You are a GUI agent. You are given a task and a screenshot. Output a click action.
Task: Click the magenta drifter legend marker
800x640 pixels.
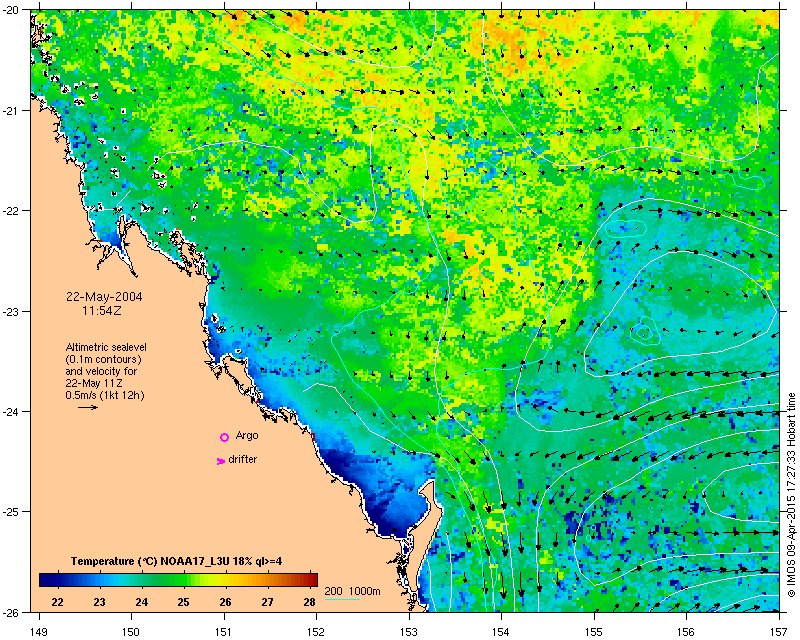click(x=220, y=461)
